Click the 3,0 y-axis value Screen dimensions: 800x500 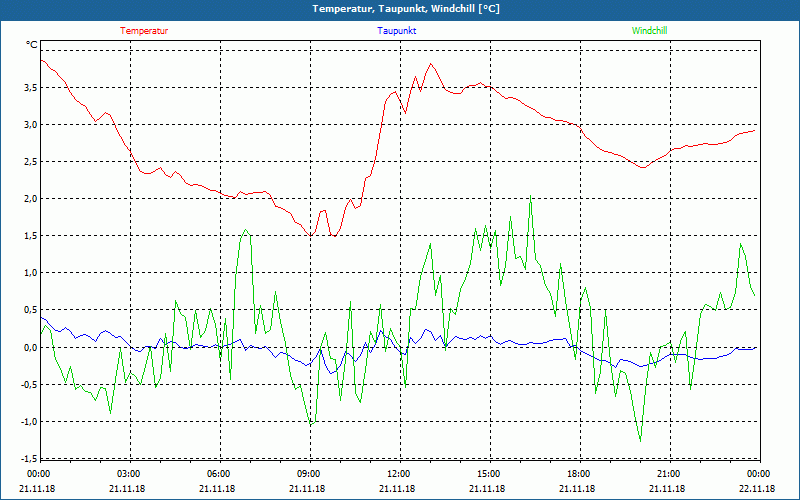click(31, 125)
